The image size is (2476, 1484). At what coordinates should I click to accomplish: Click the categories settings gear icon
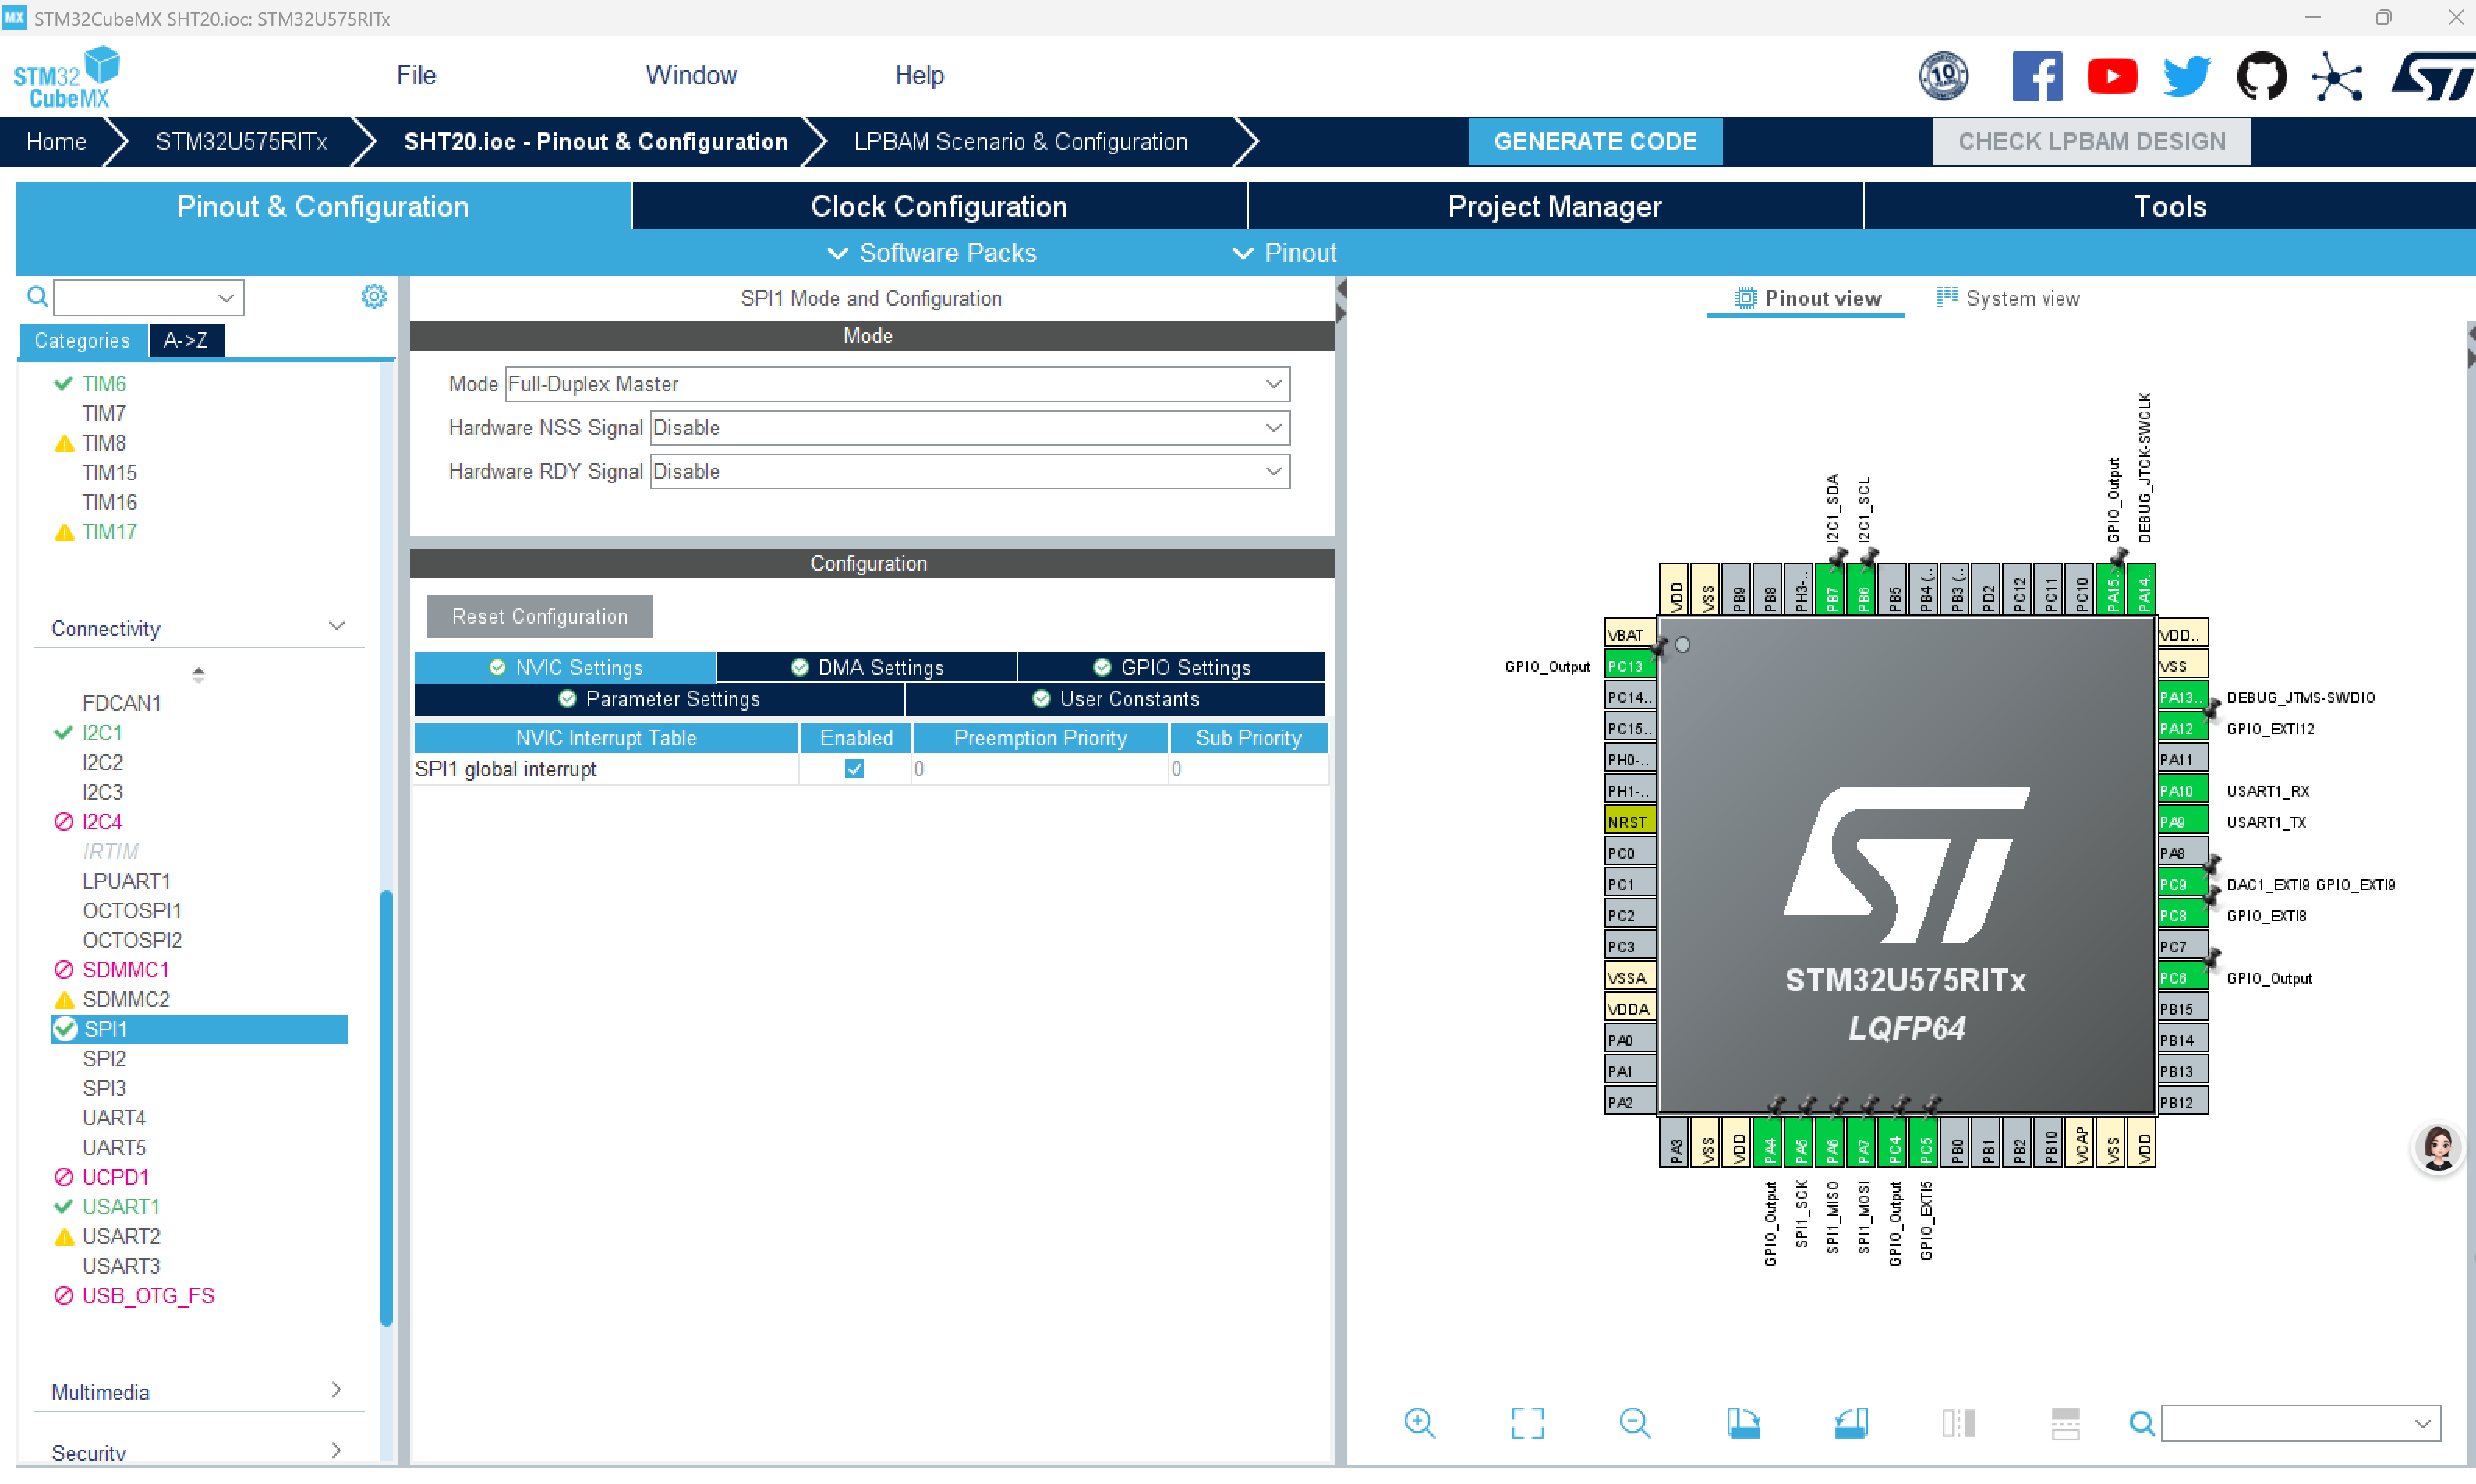(373, 296)
